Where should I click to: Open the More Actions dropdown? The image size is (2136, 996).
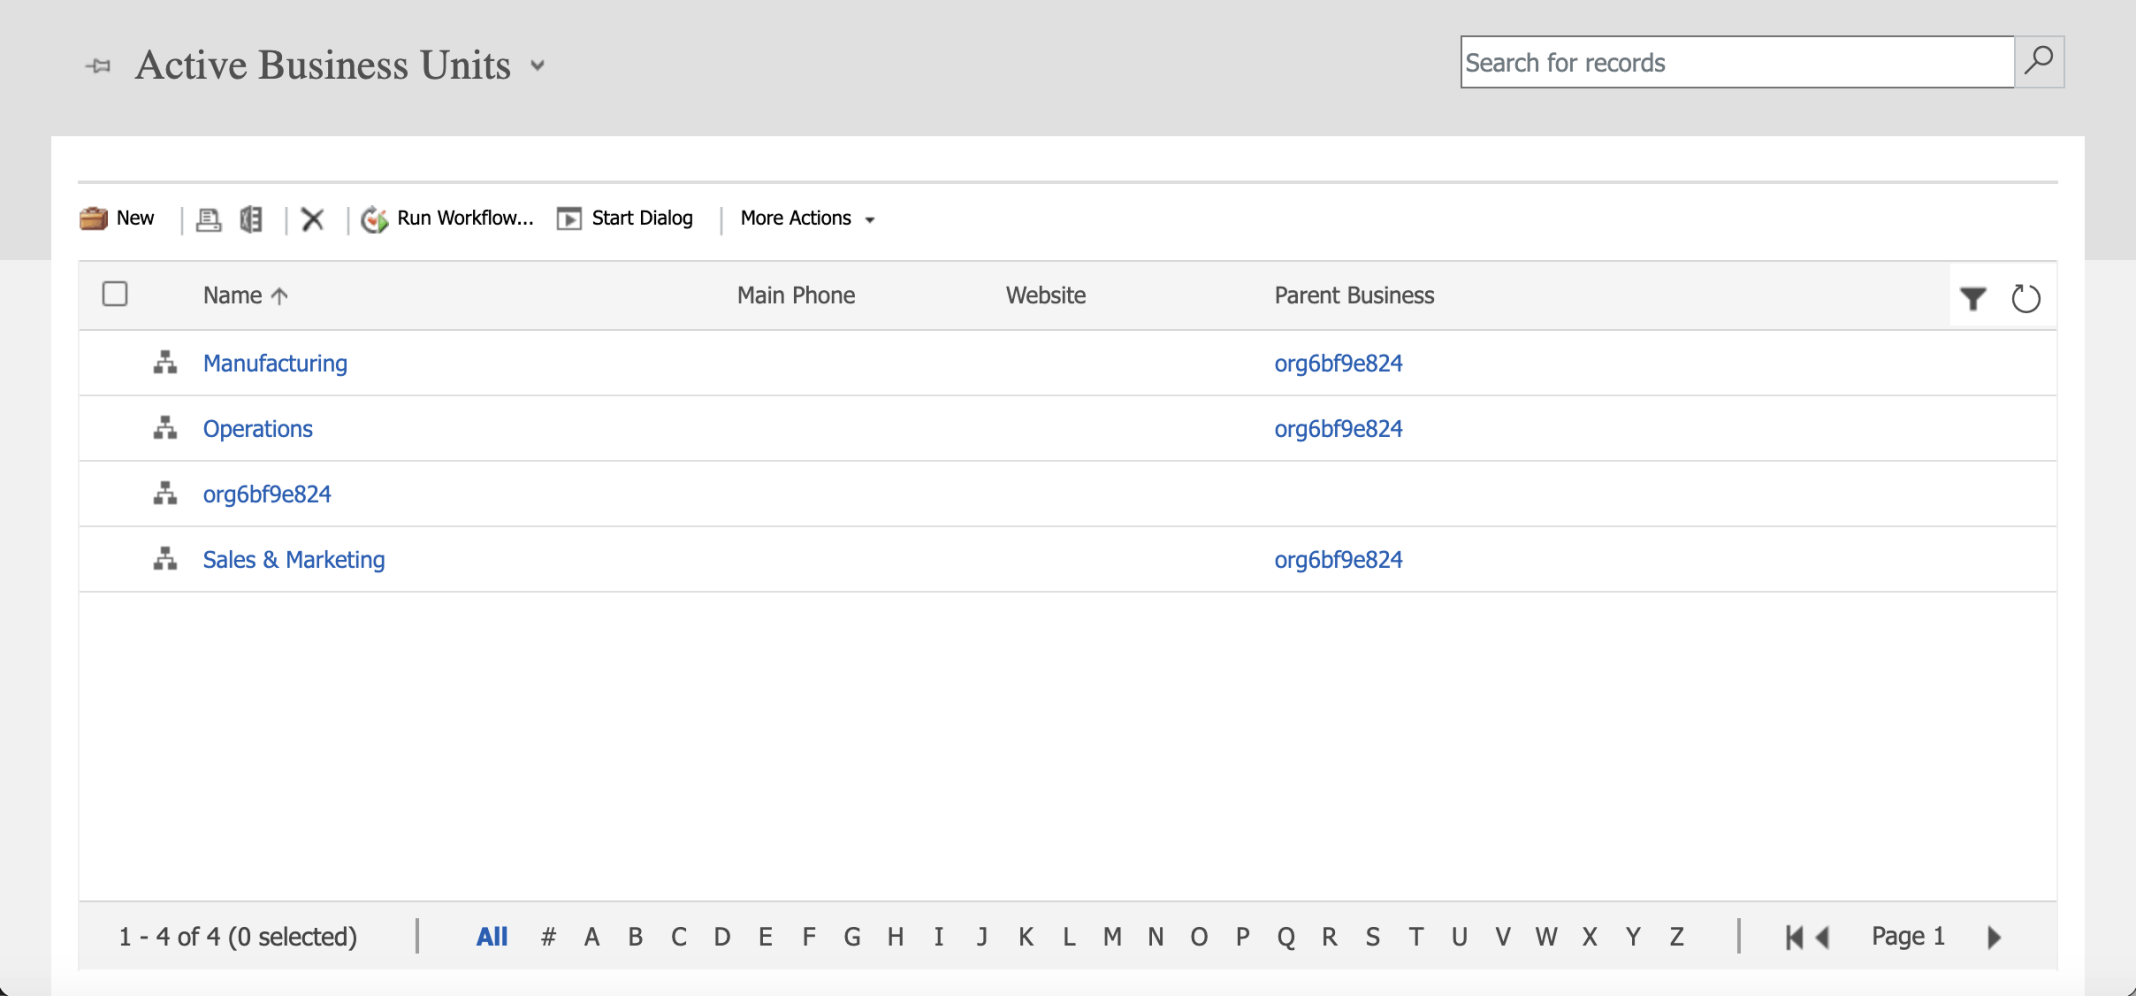[x=807, y=219]
